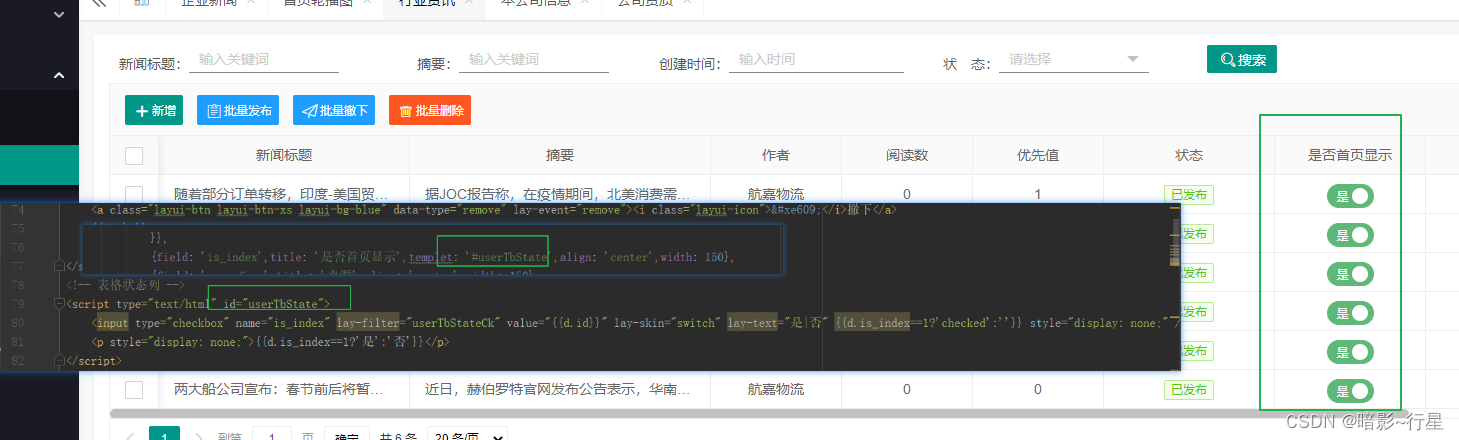Viewport: 1459px width, 440px height.
Task: Expand the top sidebar chevron-down menu
Action: [x=59, y=15]
